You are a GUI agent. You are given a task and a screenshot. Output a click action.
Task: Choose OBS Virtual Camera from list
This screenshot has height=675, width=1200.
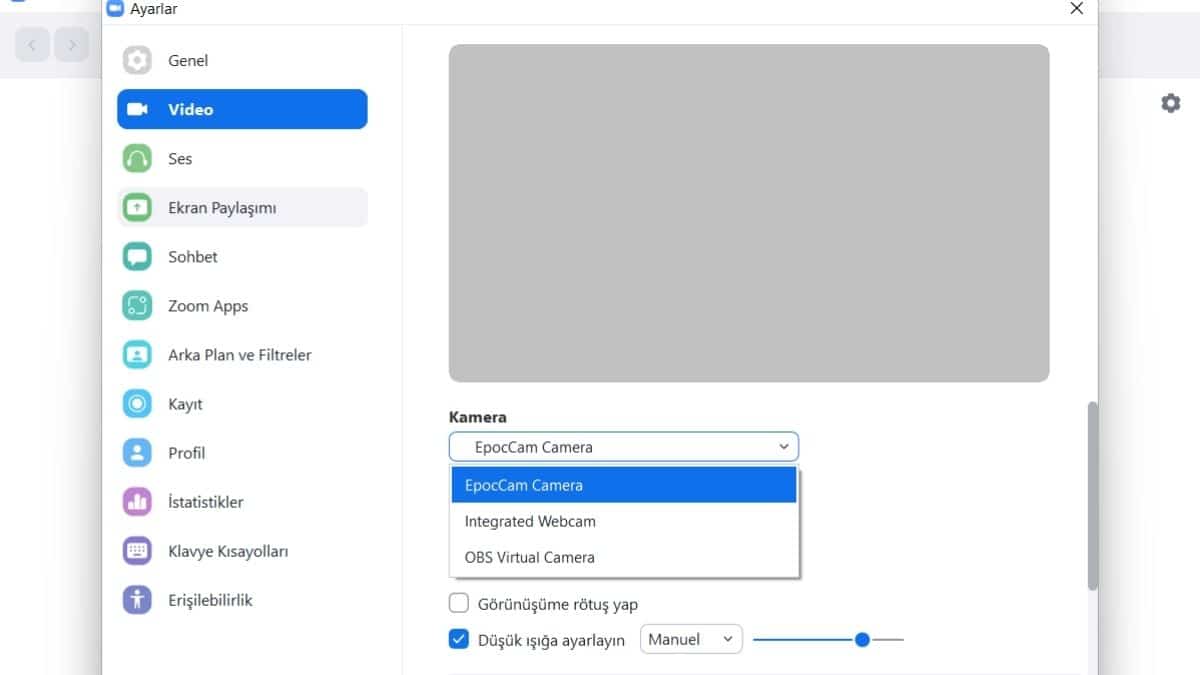624,557
